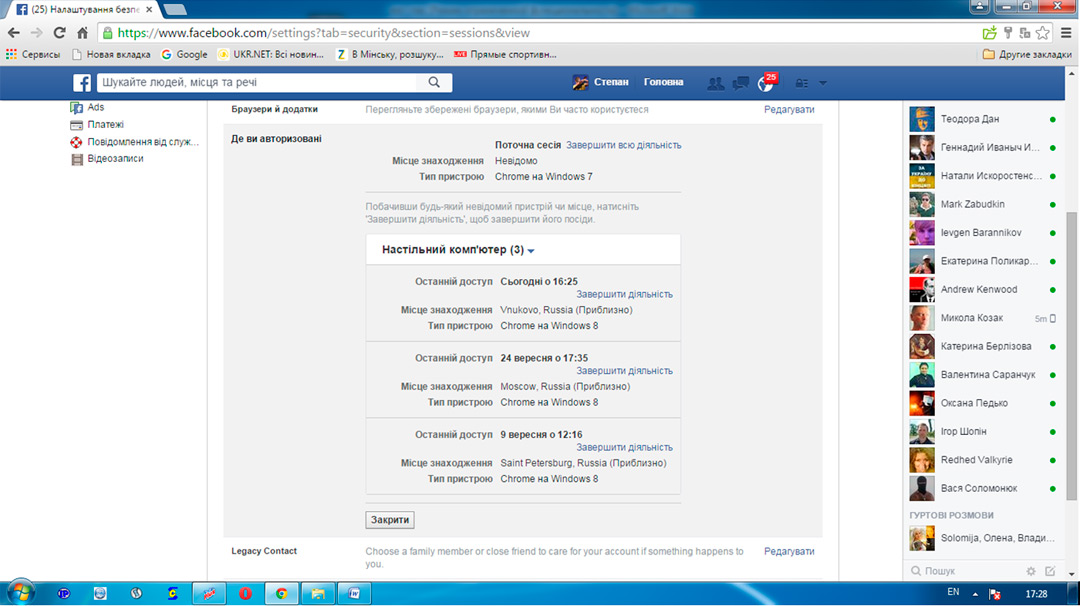
Task: Click the search magnifier button
Action: point(434,83)
